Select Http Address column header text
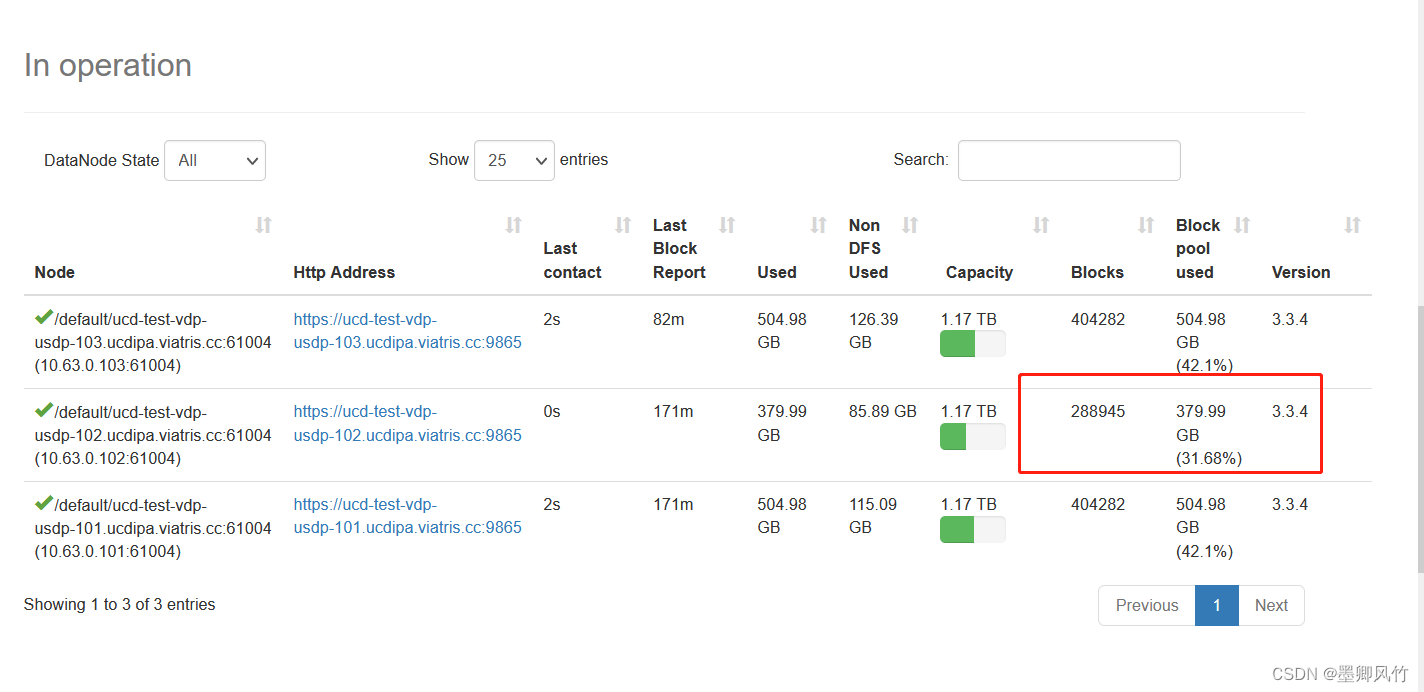 [x=344, y=272]
